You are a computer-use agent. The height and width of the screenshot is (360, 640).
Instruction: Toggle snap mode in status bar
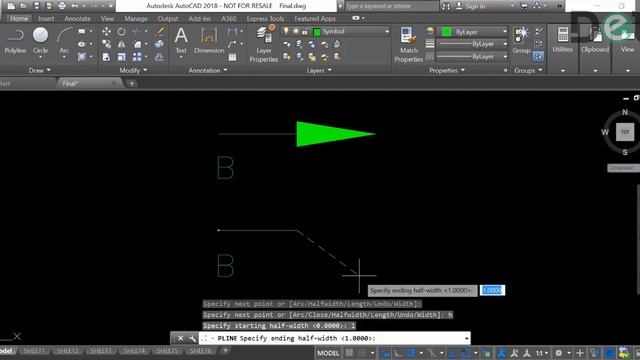pos(363,353)
